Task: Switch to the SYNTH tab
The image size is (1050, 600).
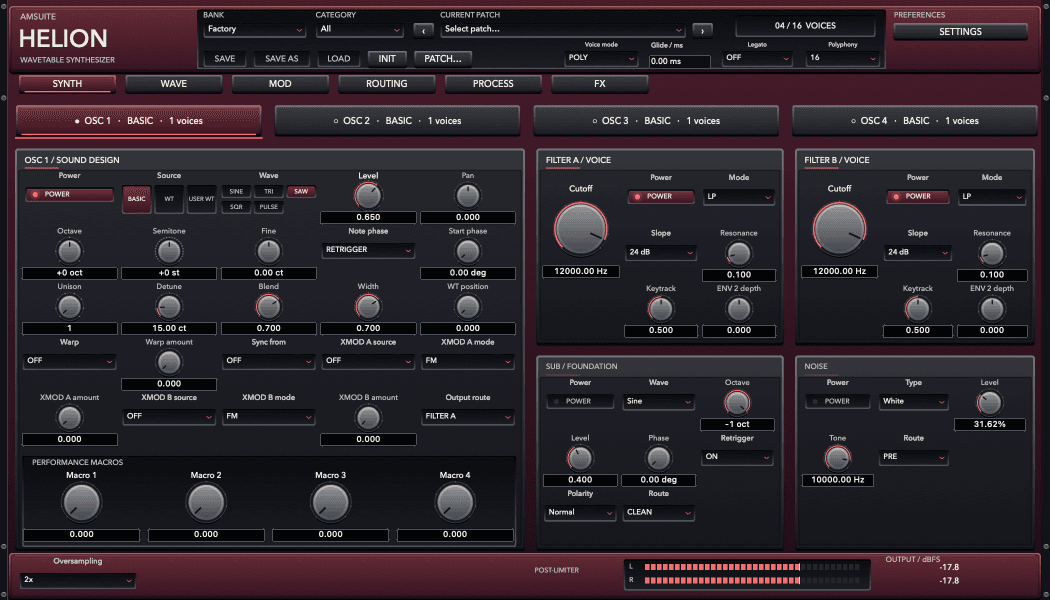Action: click(x=67, y=84)
